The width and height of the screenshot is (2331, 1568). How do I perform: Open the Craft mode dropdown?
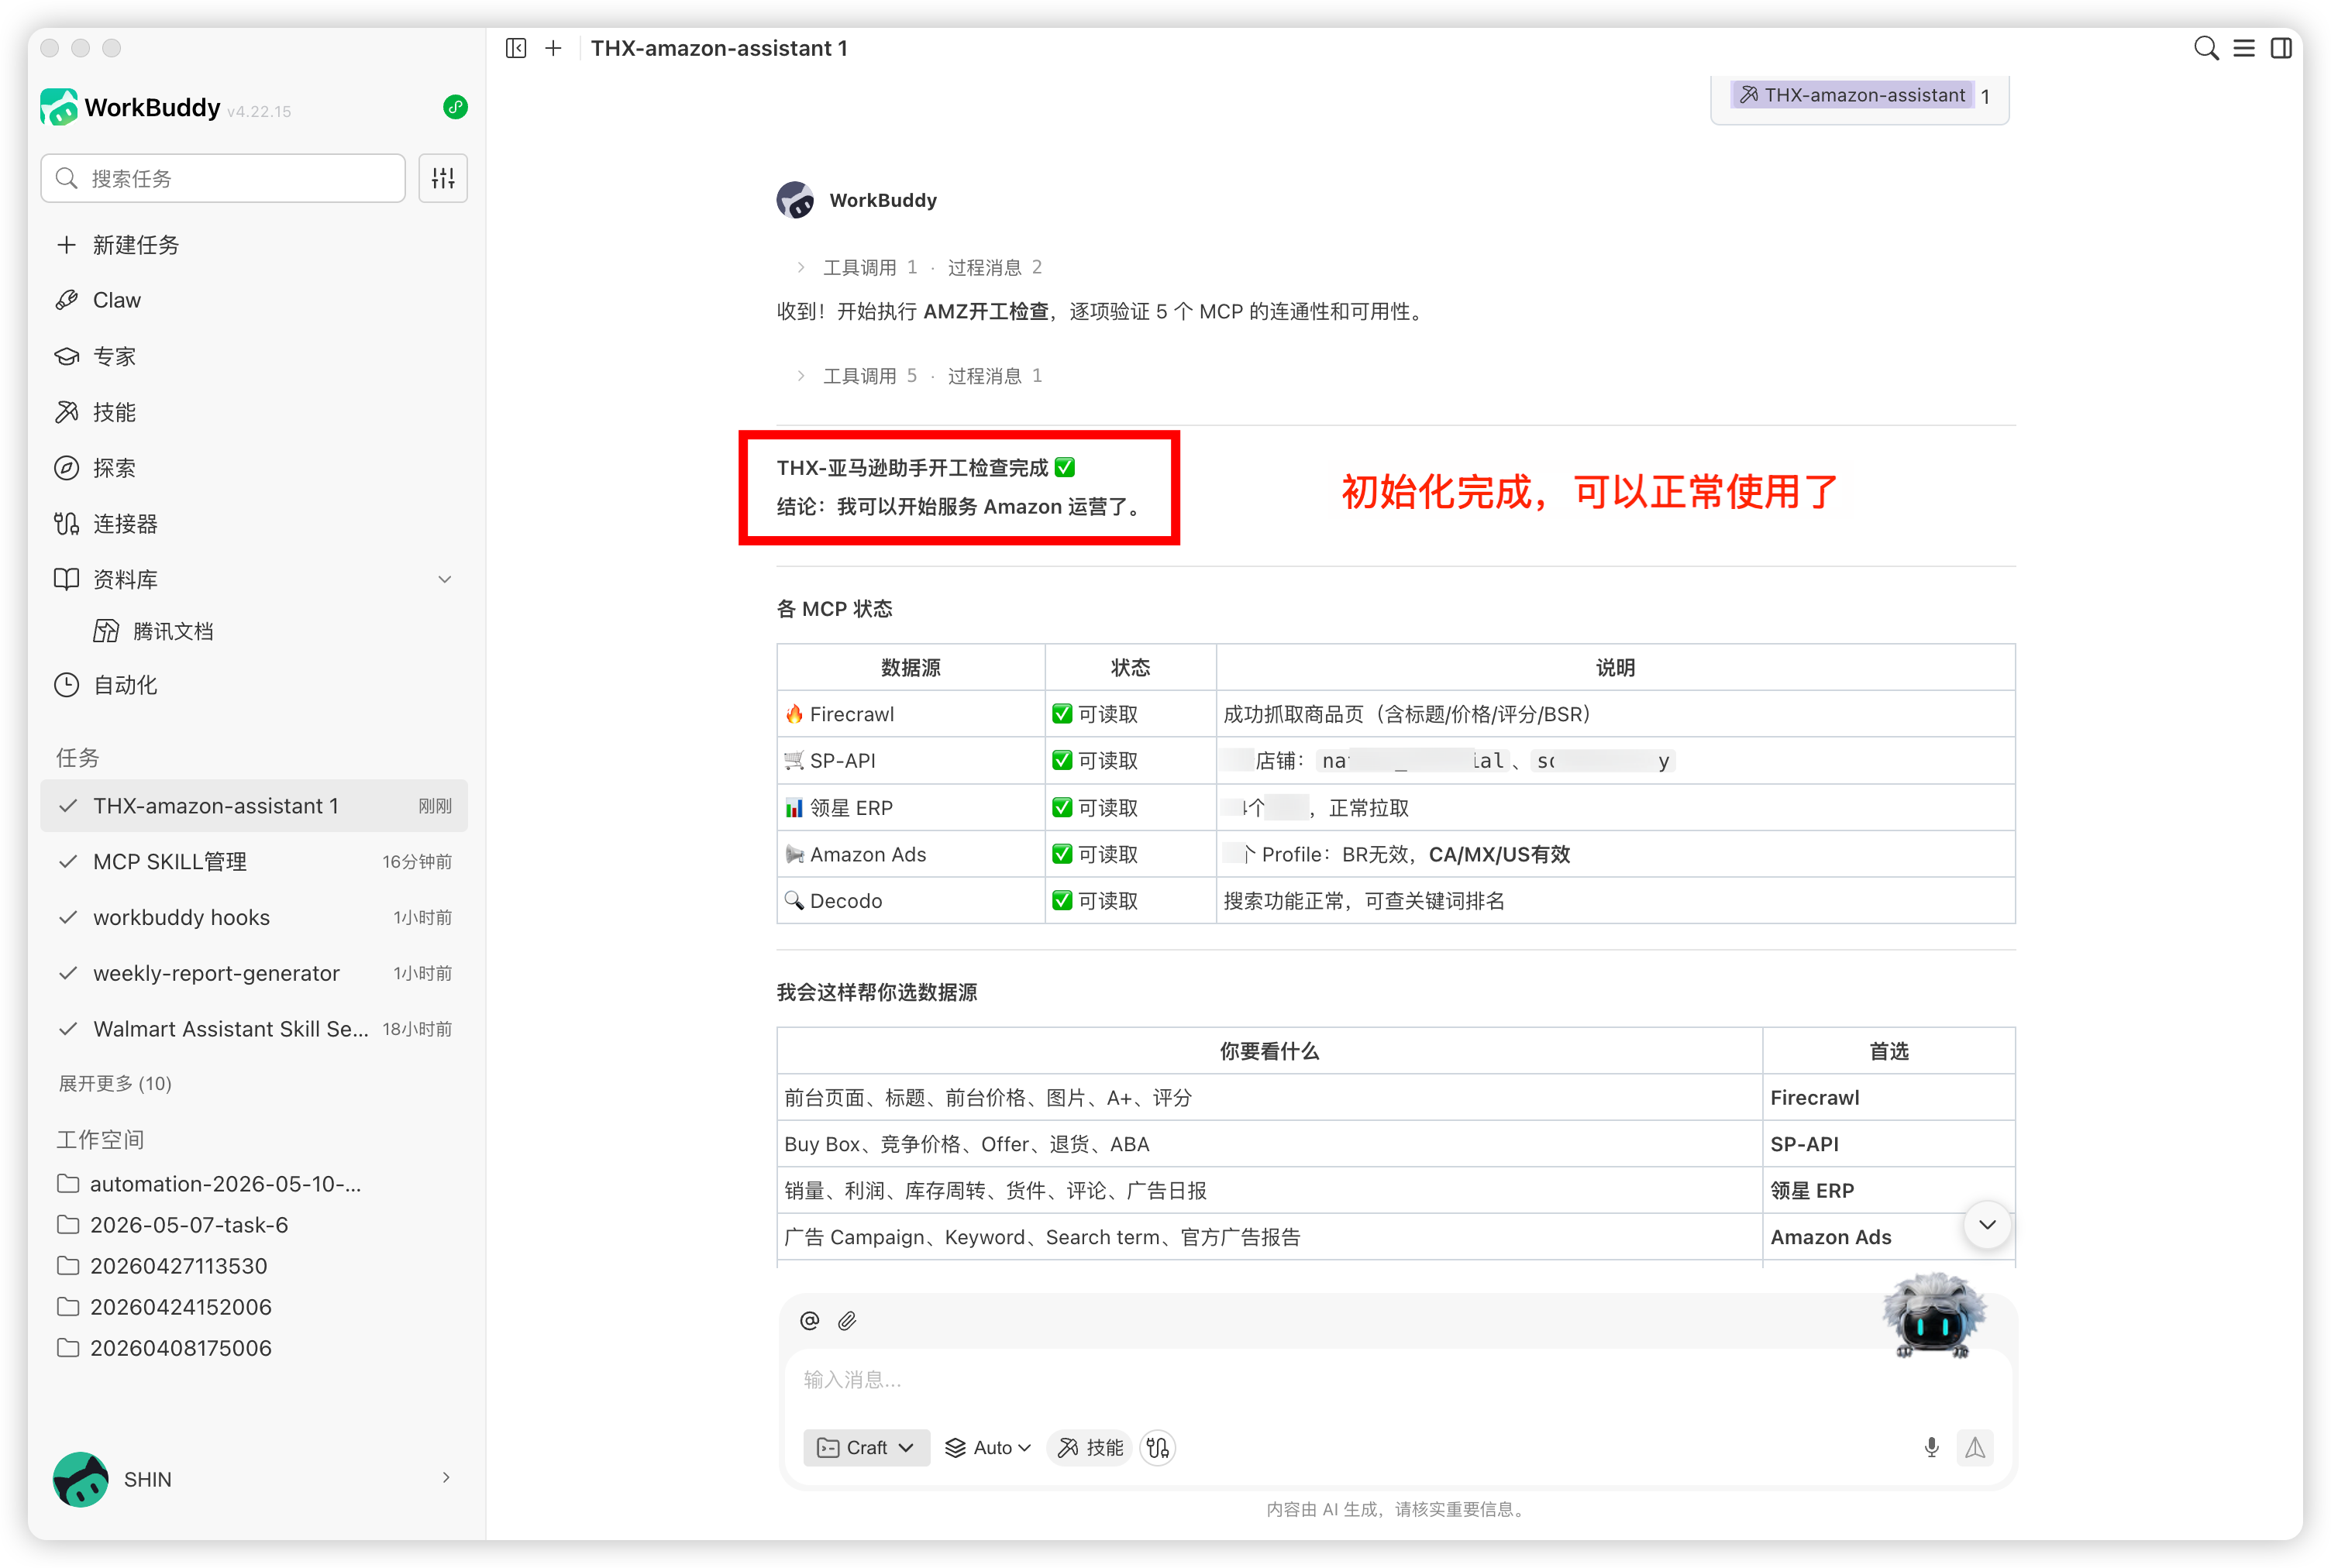[866, 1448]
